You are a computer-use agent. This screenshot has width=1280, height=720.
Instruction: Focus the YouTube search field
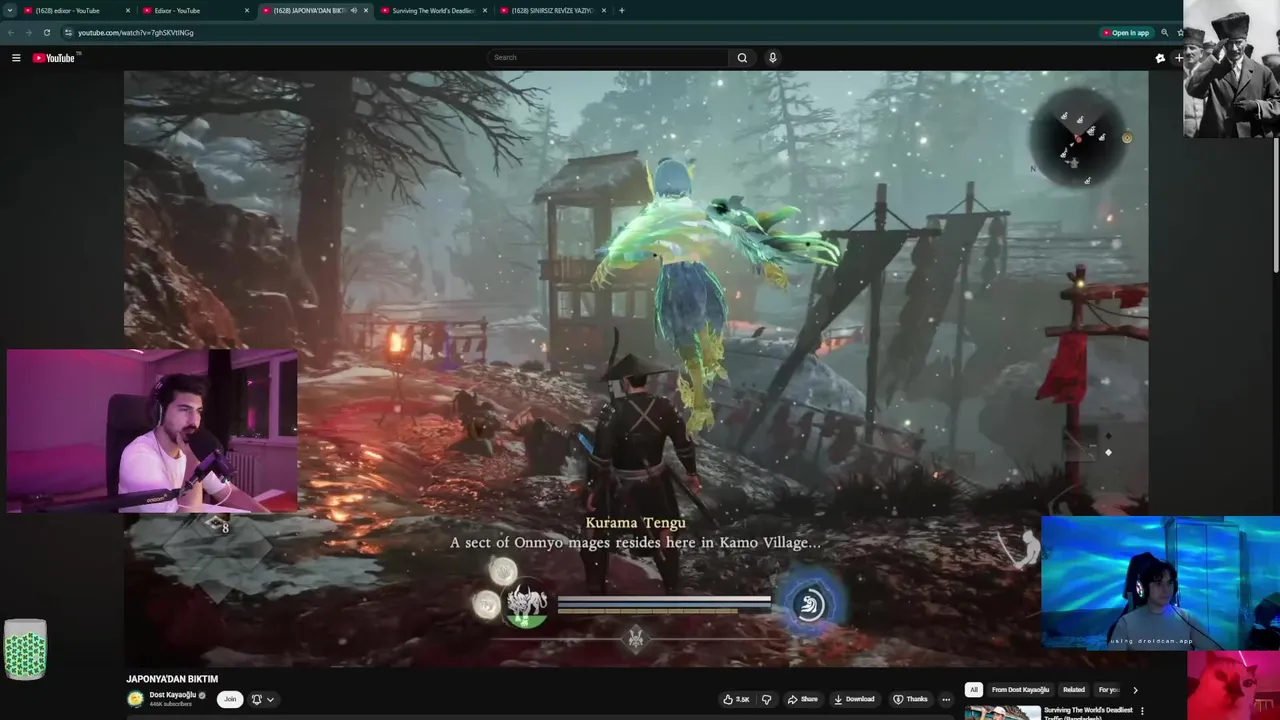point(608,58)
